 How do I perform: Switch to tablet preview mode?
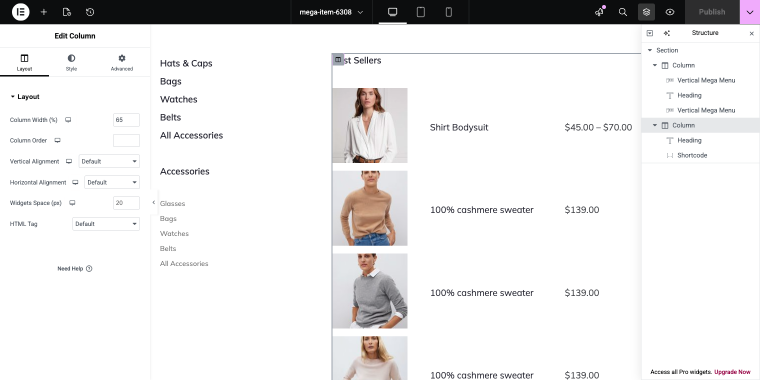[421, 12]
